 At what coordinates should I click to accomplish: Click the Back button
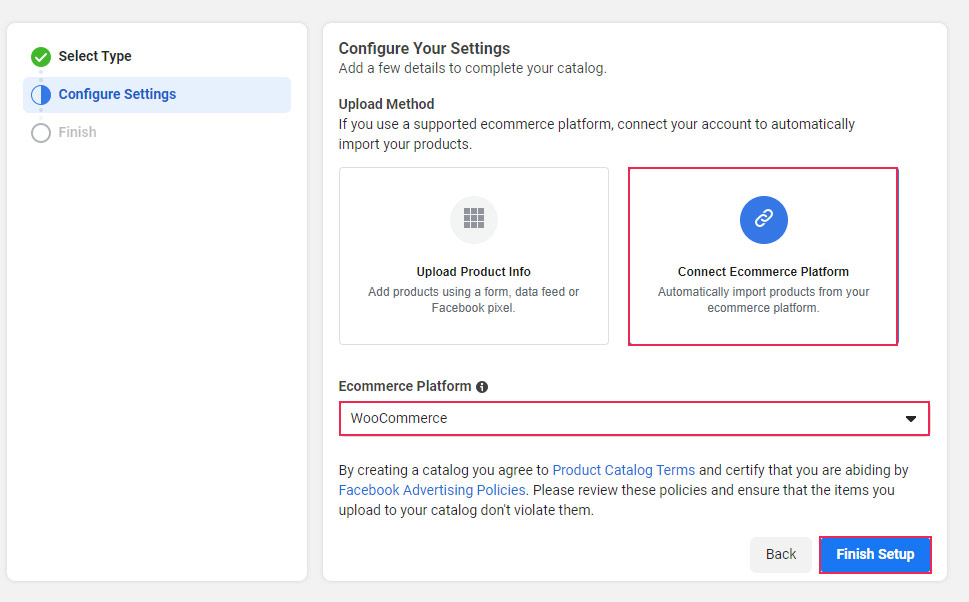[781, 554]
